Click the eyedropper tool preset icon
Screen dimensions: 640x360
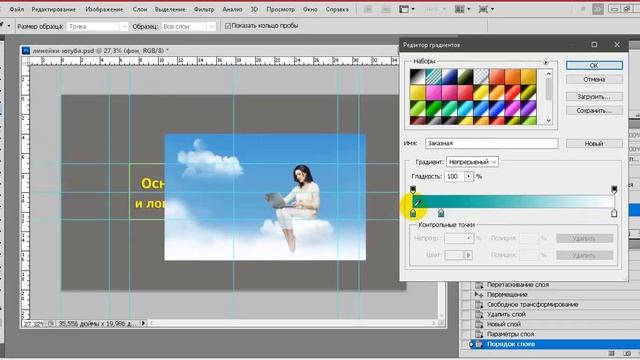click(x=3, y=26)
